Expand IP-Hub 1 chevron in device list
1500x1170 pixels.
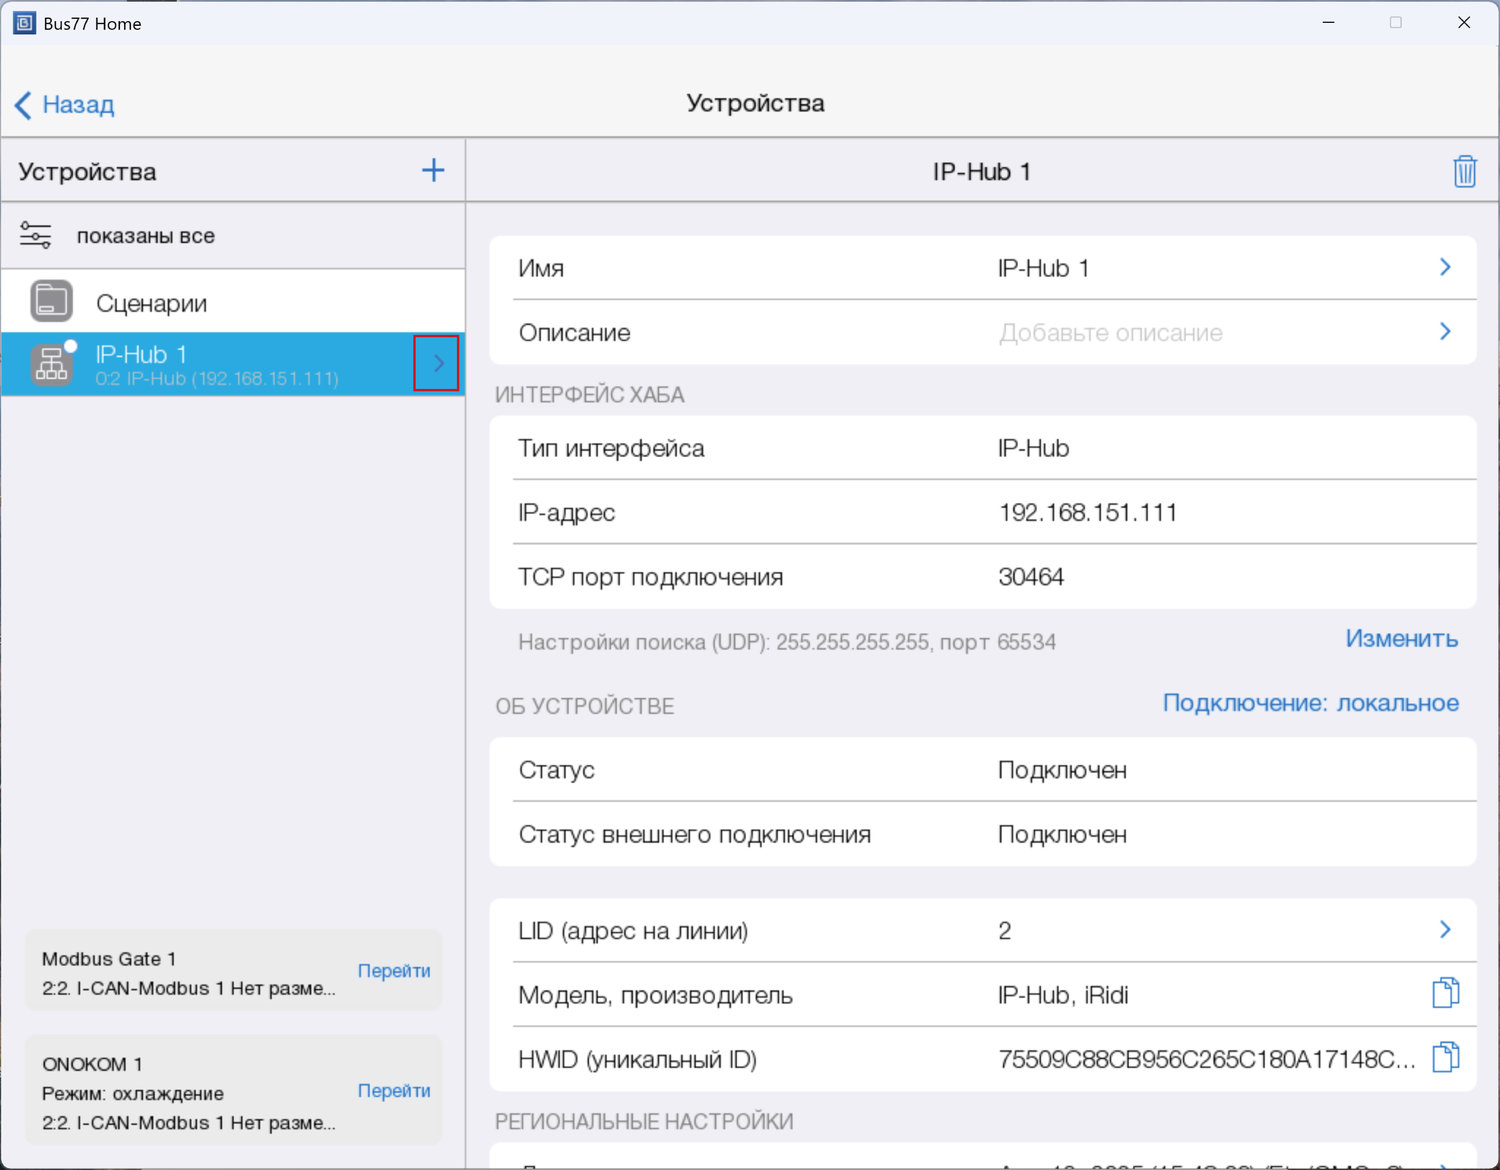pyautogui.click(x=437, y=363)
